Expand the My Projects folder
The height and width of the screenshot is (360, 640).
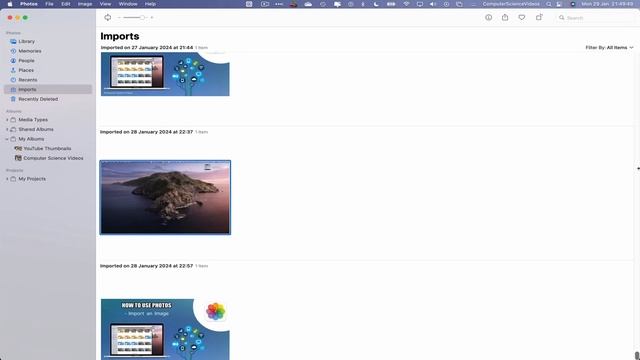[7, 179]
